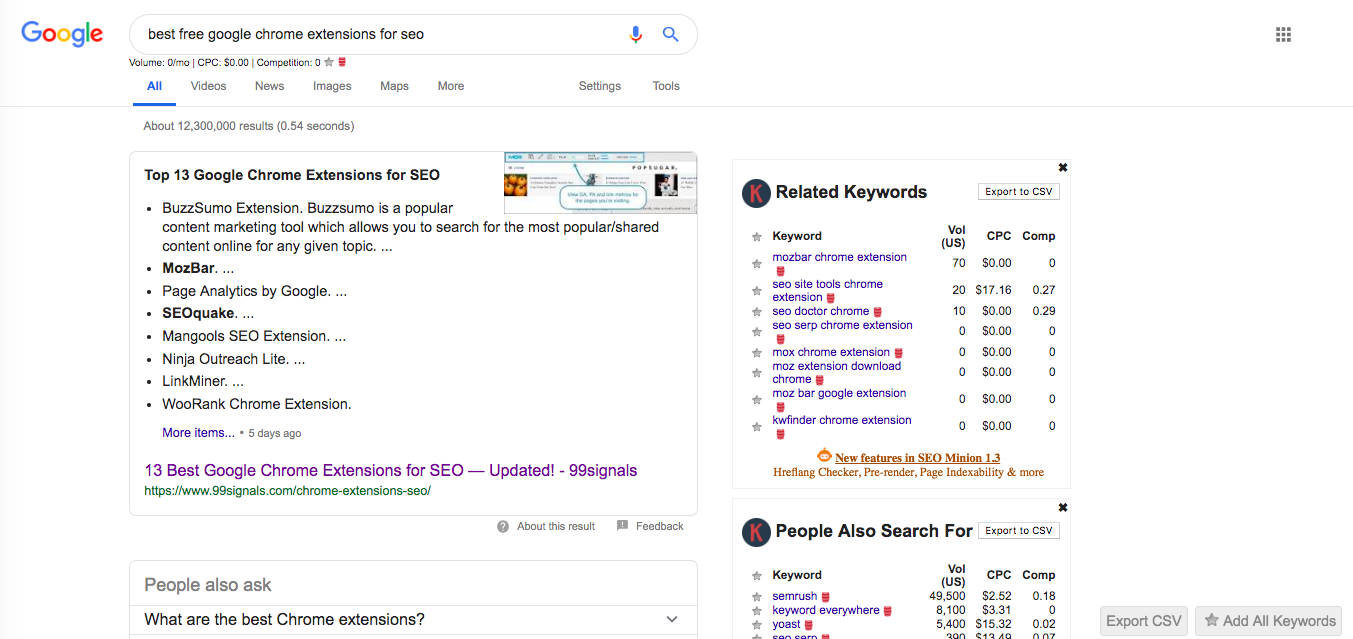Click database icon under 'mozbar chrome extension'

tap(781, 271)
